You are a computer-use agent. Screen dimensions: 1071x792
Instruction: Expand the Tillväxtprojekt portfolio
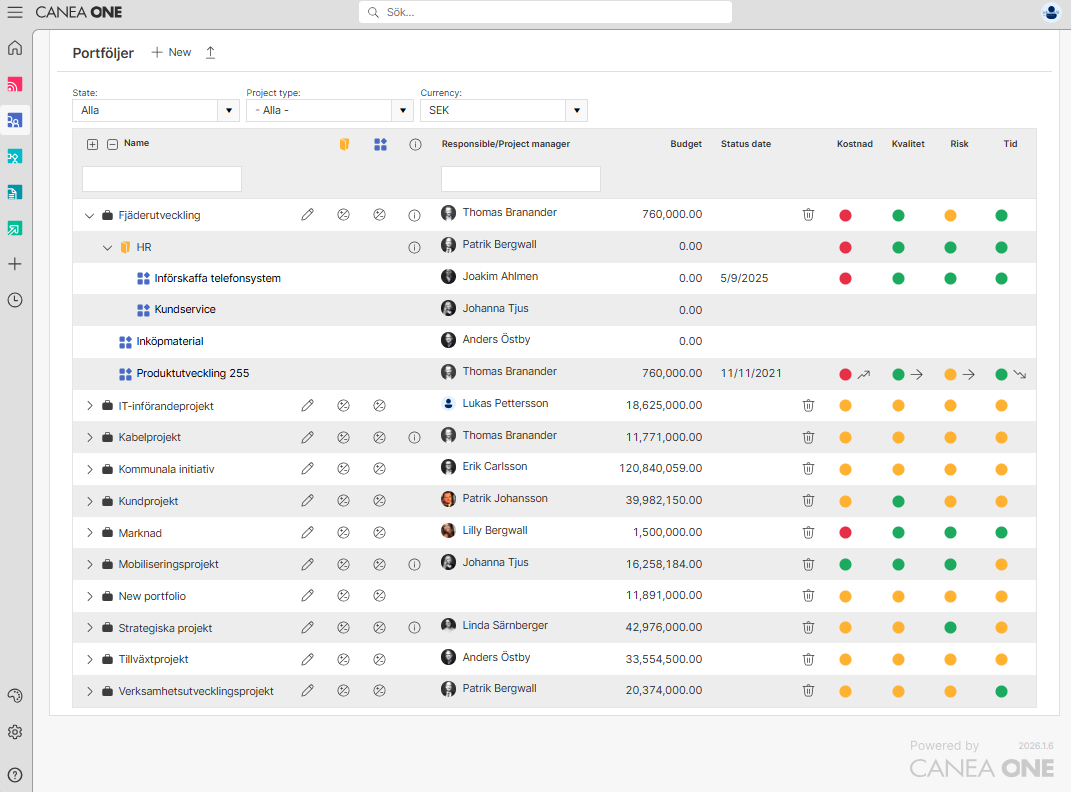coord(89,660)
